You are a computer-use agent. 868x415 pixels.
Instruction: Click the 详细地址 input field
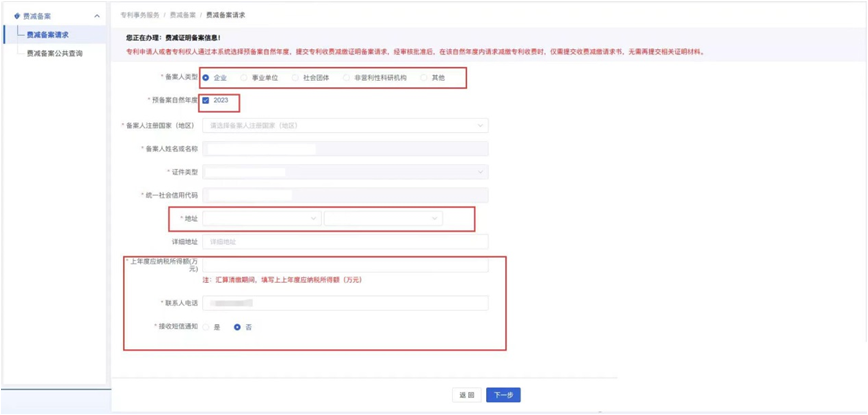345,242
